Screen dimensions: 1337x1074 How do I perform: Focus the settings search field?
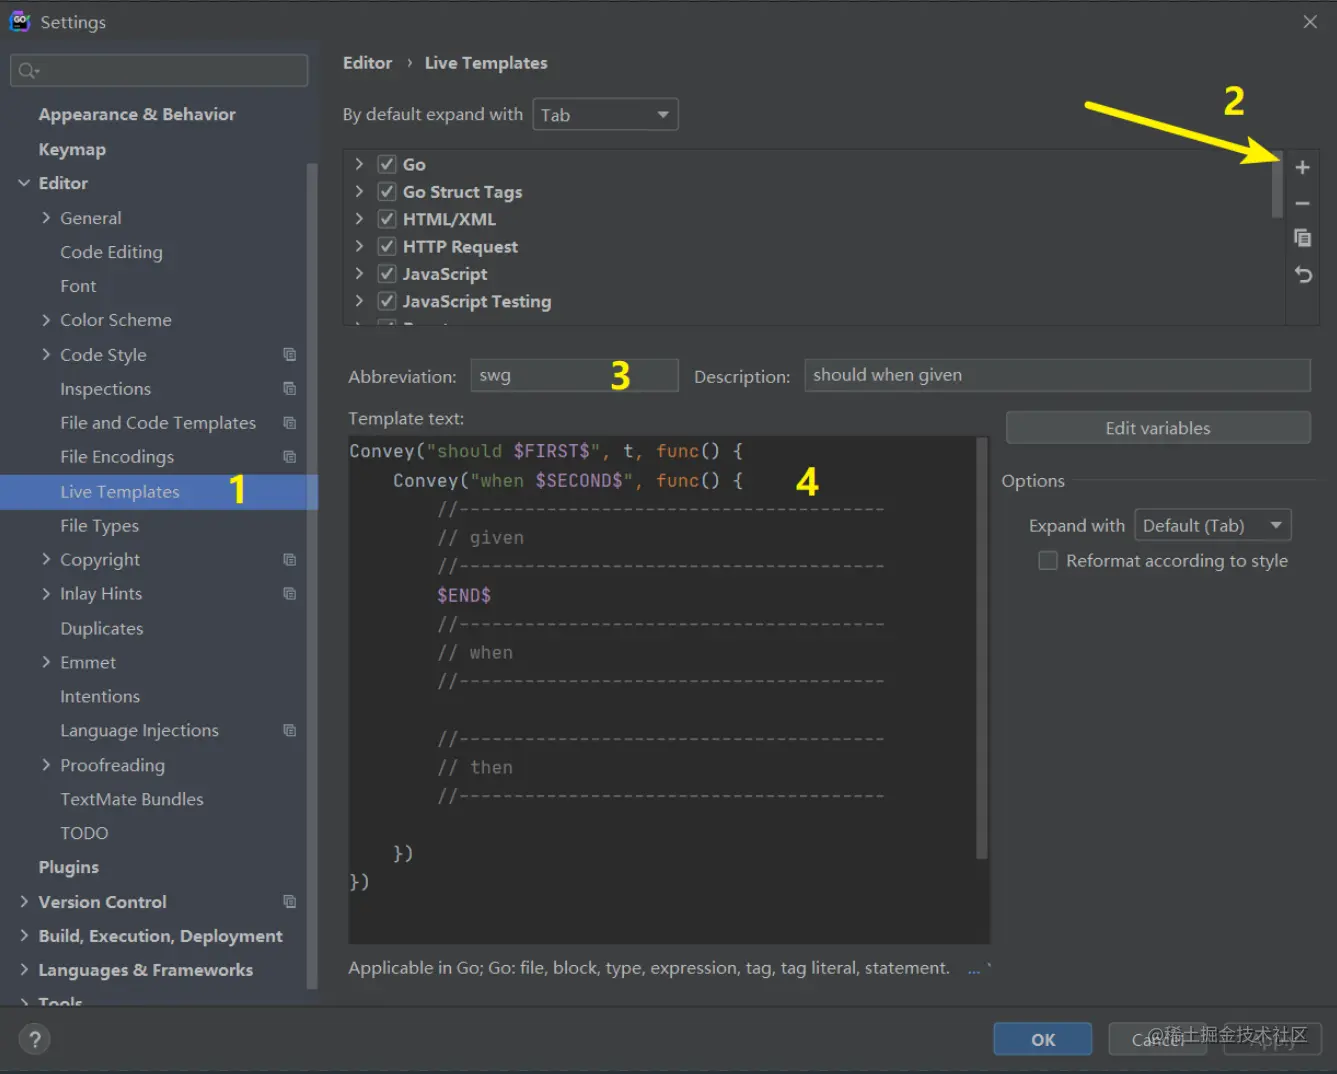click(x=159, y=70)
